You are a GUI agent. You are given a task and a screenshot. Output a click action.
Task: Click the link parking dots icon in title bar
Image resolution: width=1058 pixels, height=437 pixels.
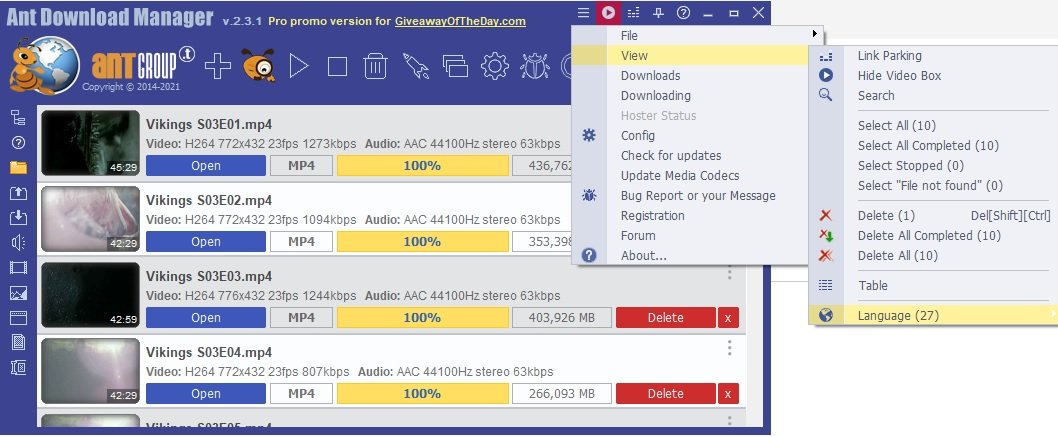[x=633, y=12]
